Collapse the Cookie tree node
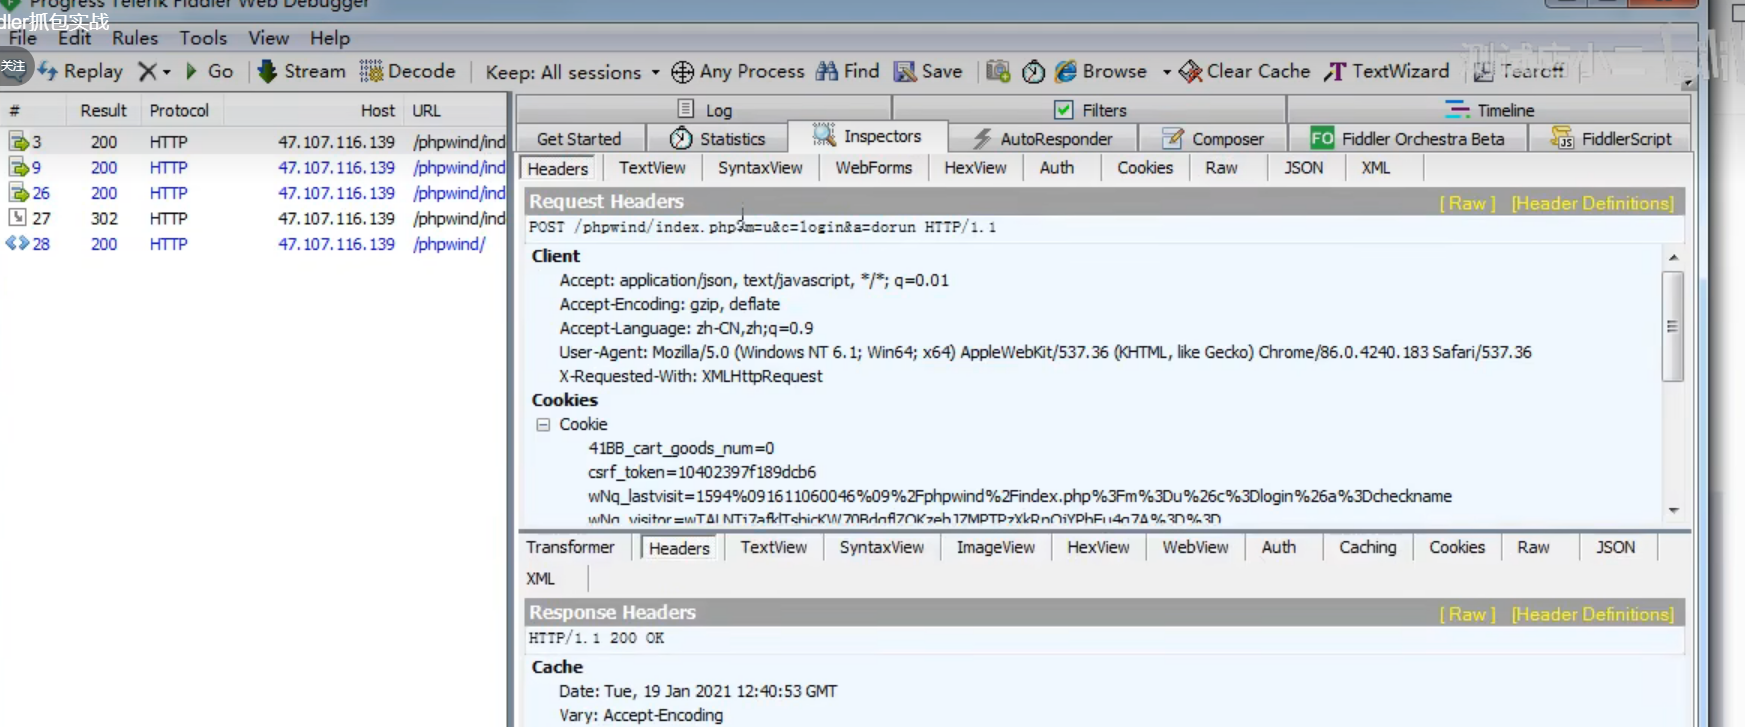This screenshot has width=1745, height=727. point(543,424)
